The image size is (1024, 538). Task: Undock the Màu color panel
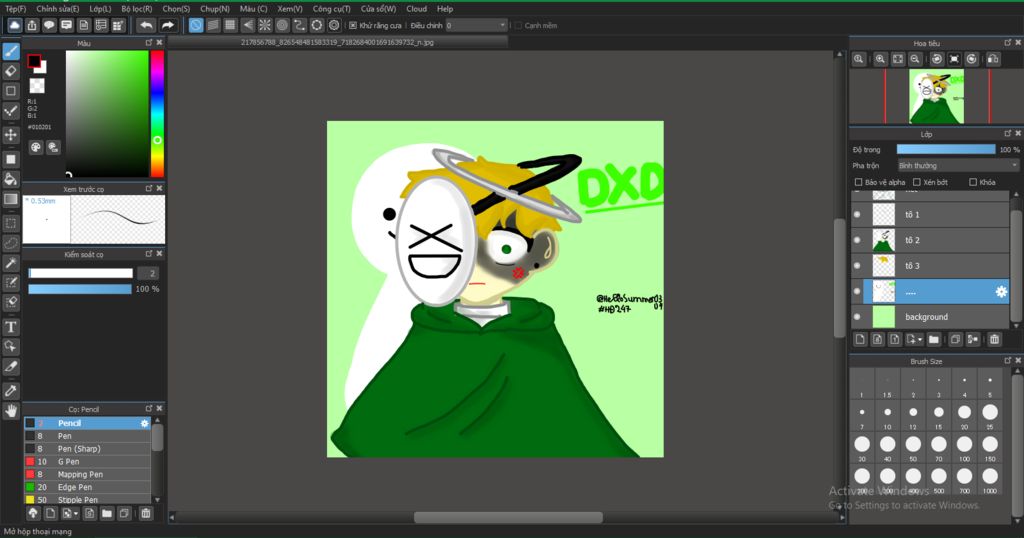149,42
